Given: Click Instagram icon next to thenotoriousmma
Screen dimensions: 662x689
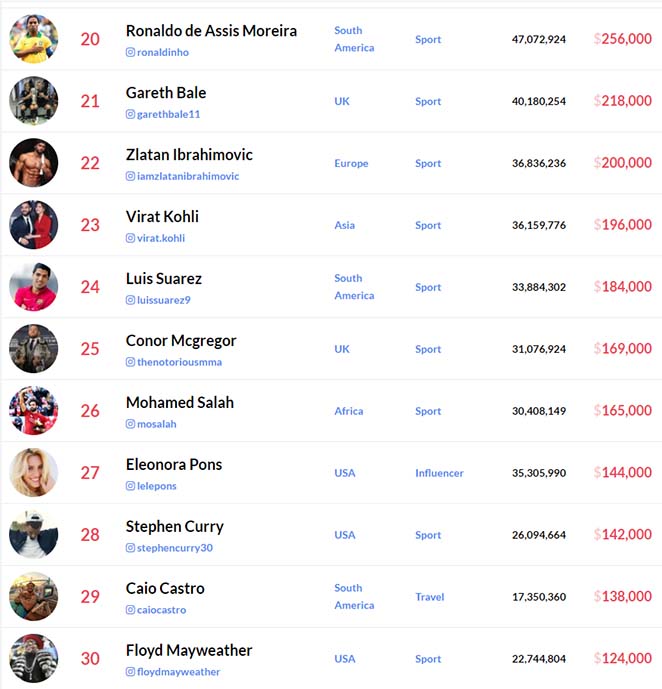Looking at the screenshot, I should click(130, 362).
